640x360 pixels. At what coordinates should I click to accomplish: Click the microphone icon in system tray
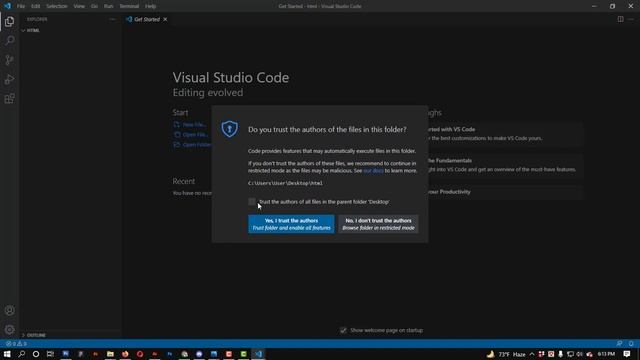pos(560,354)
